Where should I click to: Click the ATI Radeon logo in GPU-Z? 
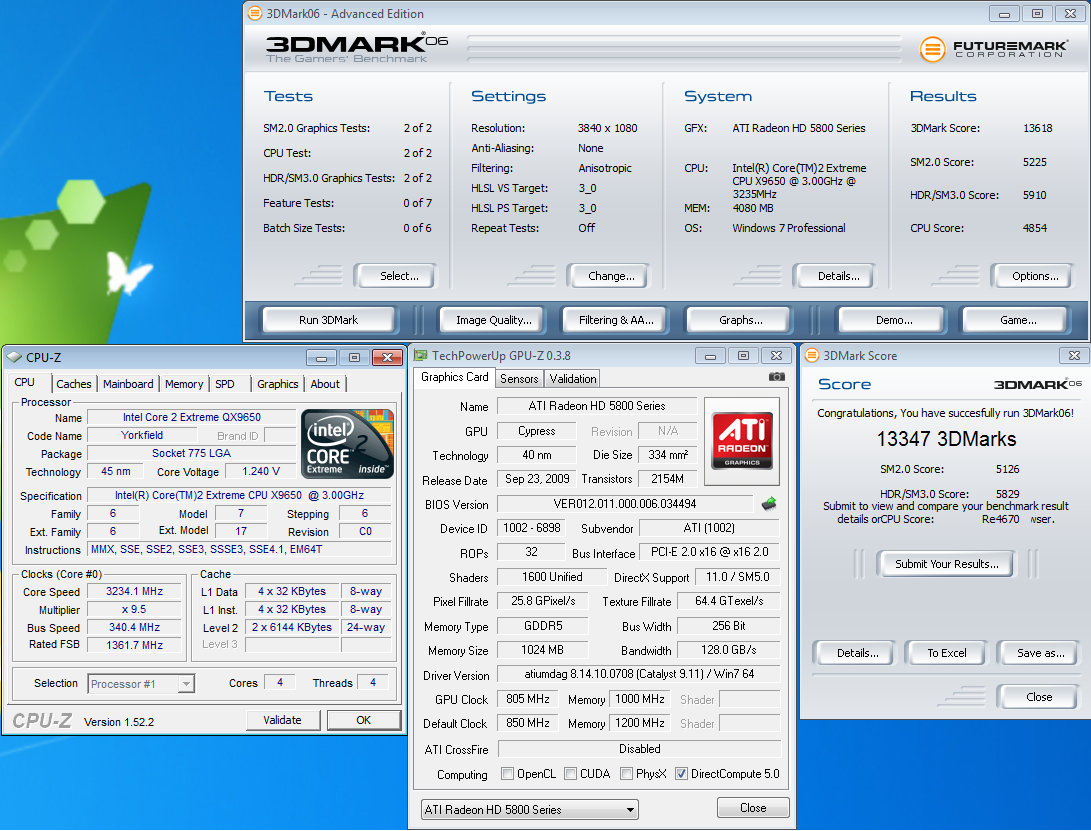tap(742, 441)
